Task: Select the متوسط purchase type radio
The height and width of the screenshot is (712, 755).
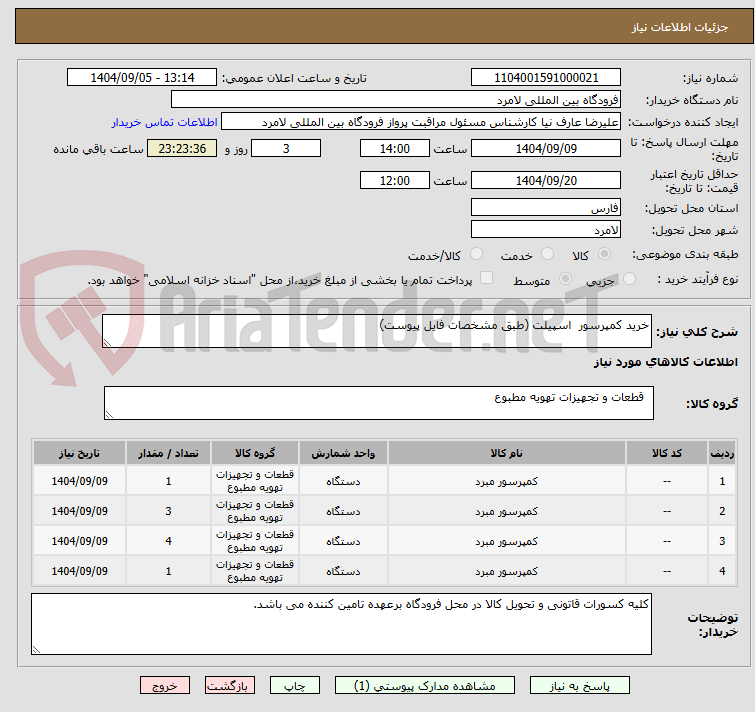Action: [x=565, y=278]
